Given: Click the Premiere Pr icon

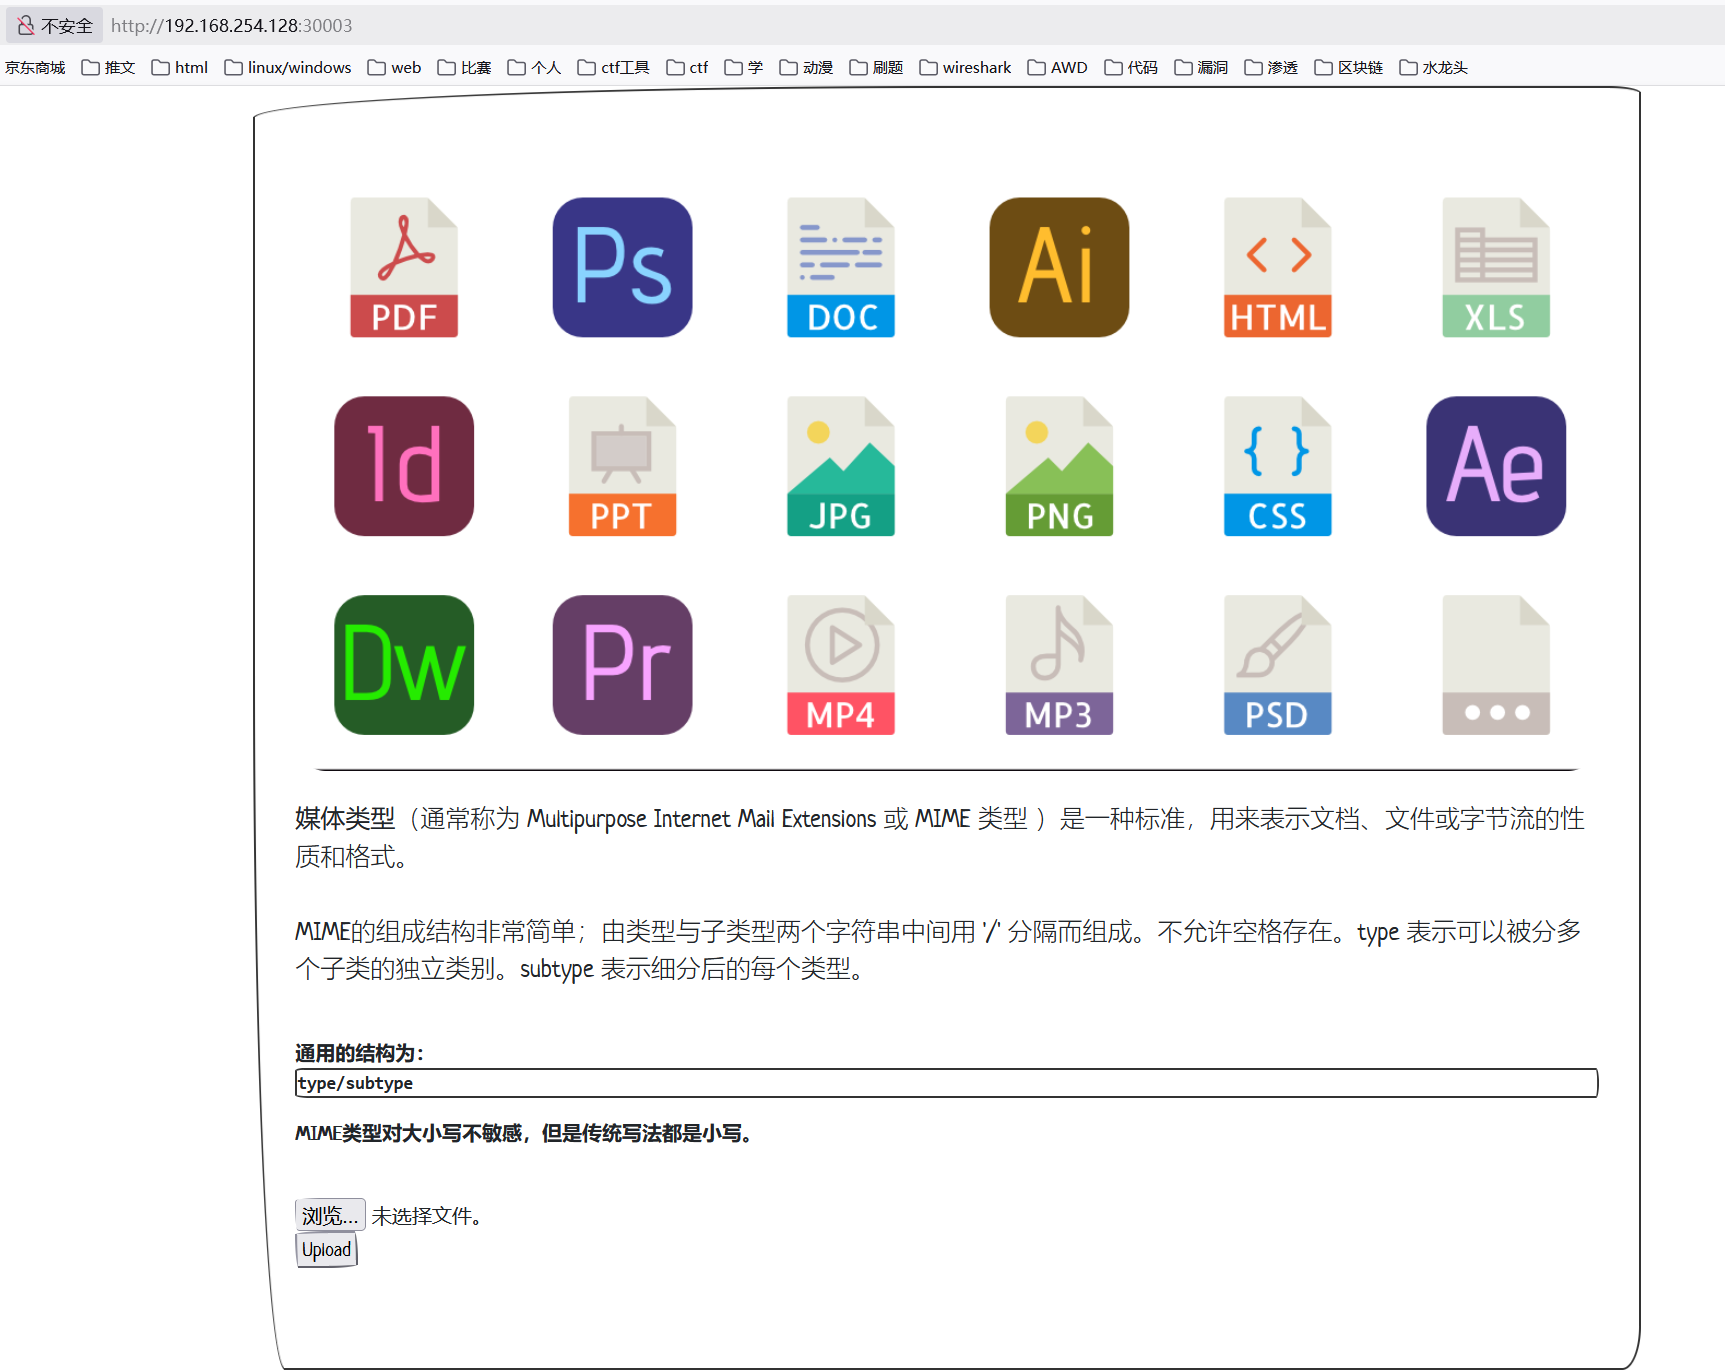Looking at the screenshot, I should coord(622,665).
